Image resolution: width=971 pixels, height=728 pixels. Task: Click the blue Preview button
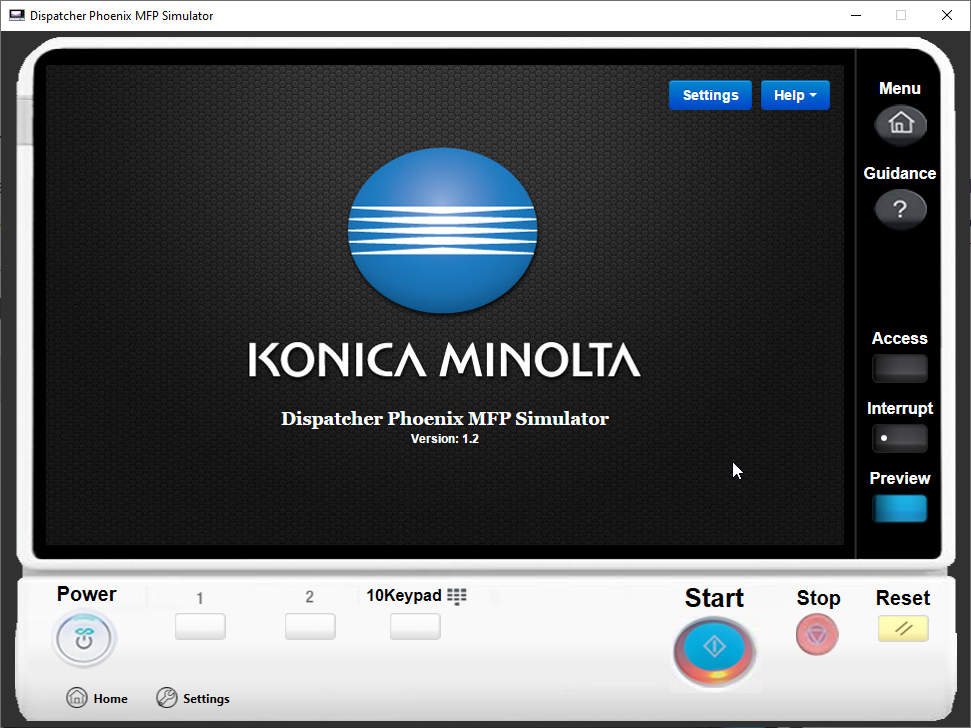(900, 508)
